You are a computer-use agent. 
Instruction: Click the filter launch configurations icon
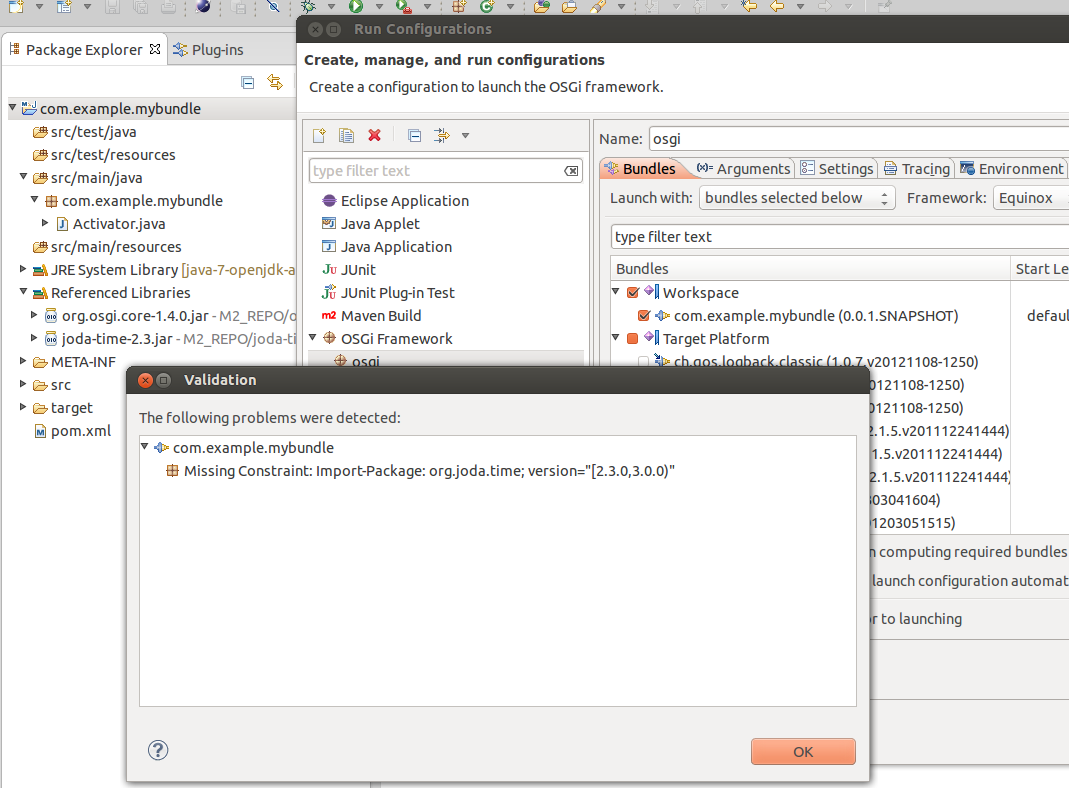443,136
